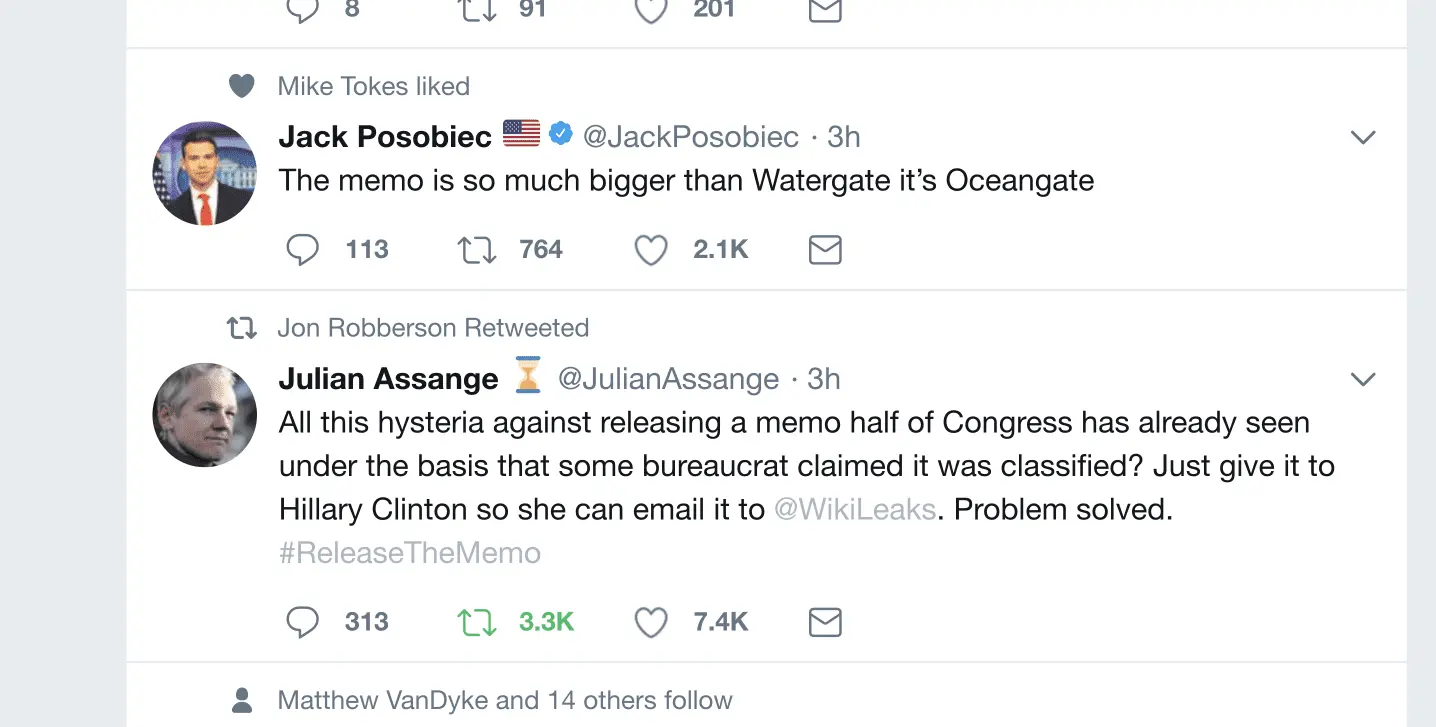
Task: Like Jack Posobiec's Watergate tweet
Action: tap(651, 249)
